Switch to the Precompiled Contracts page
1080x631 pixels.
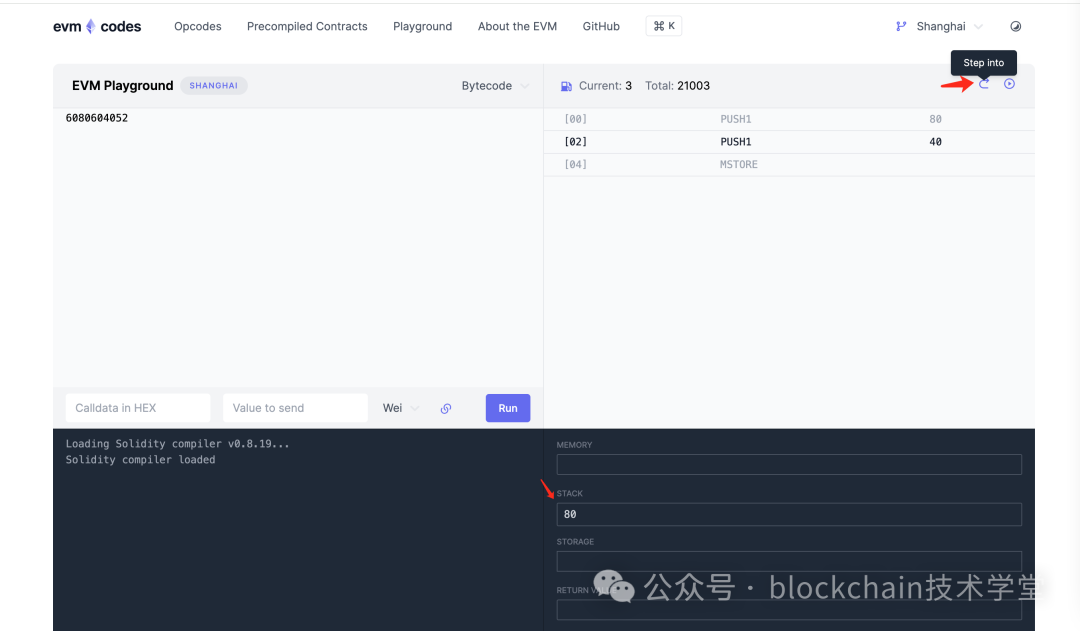point(307,26)
